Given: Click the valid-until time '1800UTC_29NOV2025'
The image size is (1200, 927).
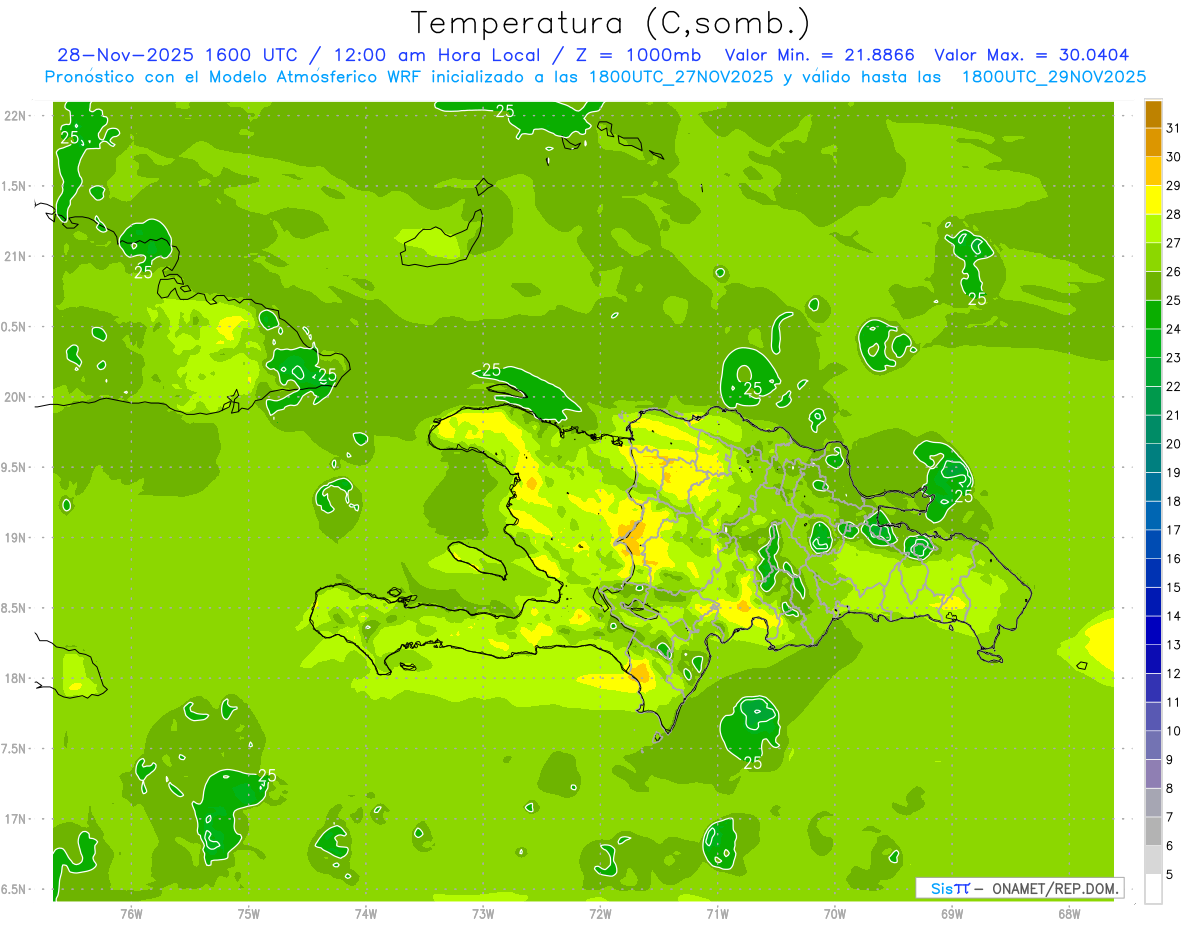Looking at the screenshot, I should pyautogui.click(x=1053, y=77).
